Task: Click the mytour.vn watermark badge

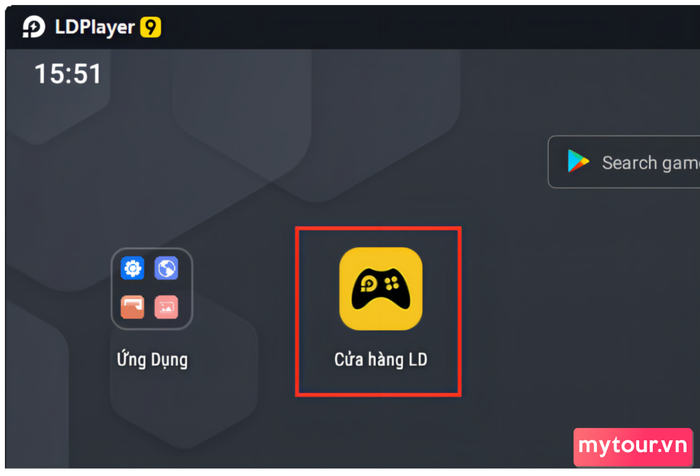Action: [x=633, y=447]
